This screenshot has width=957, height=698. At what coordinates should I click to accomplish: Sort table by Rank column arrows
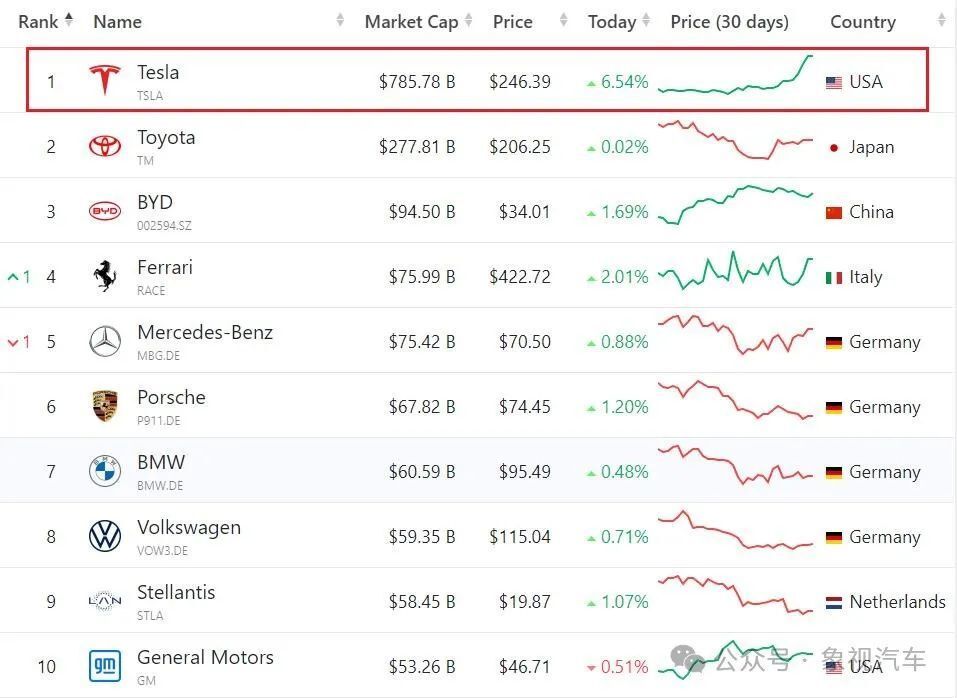pos(69,21)
